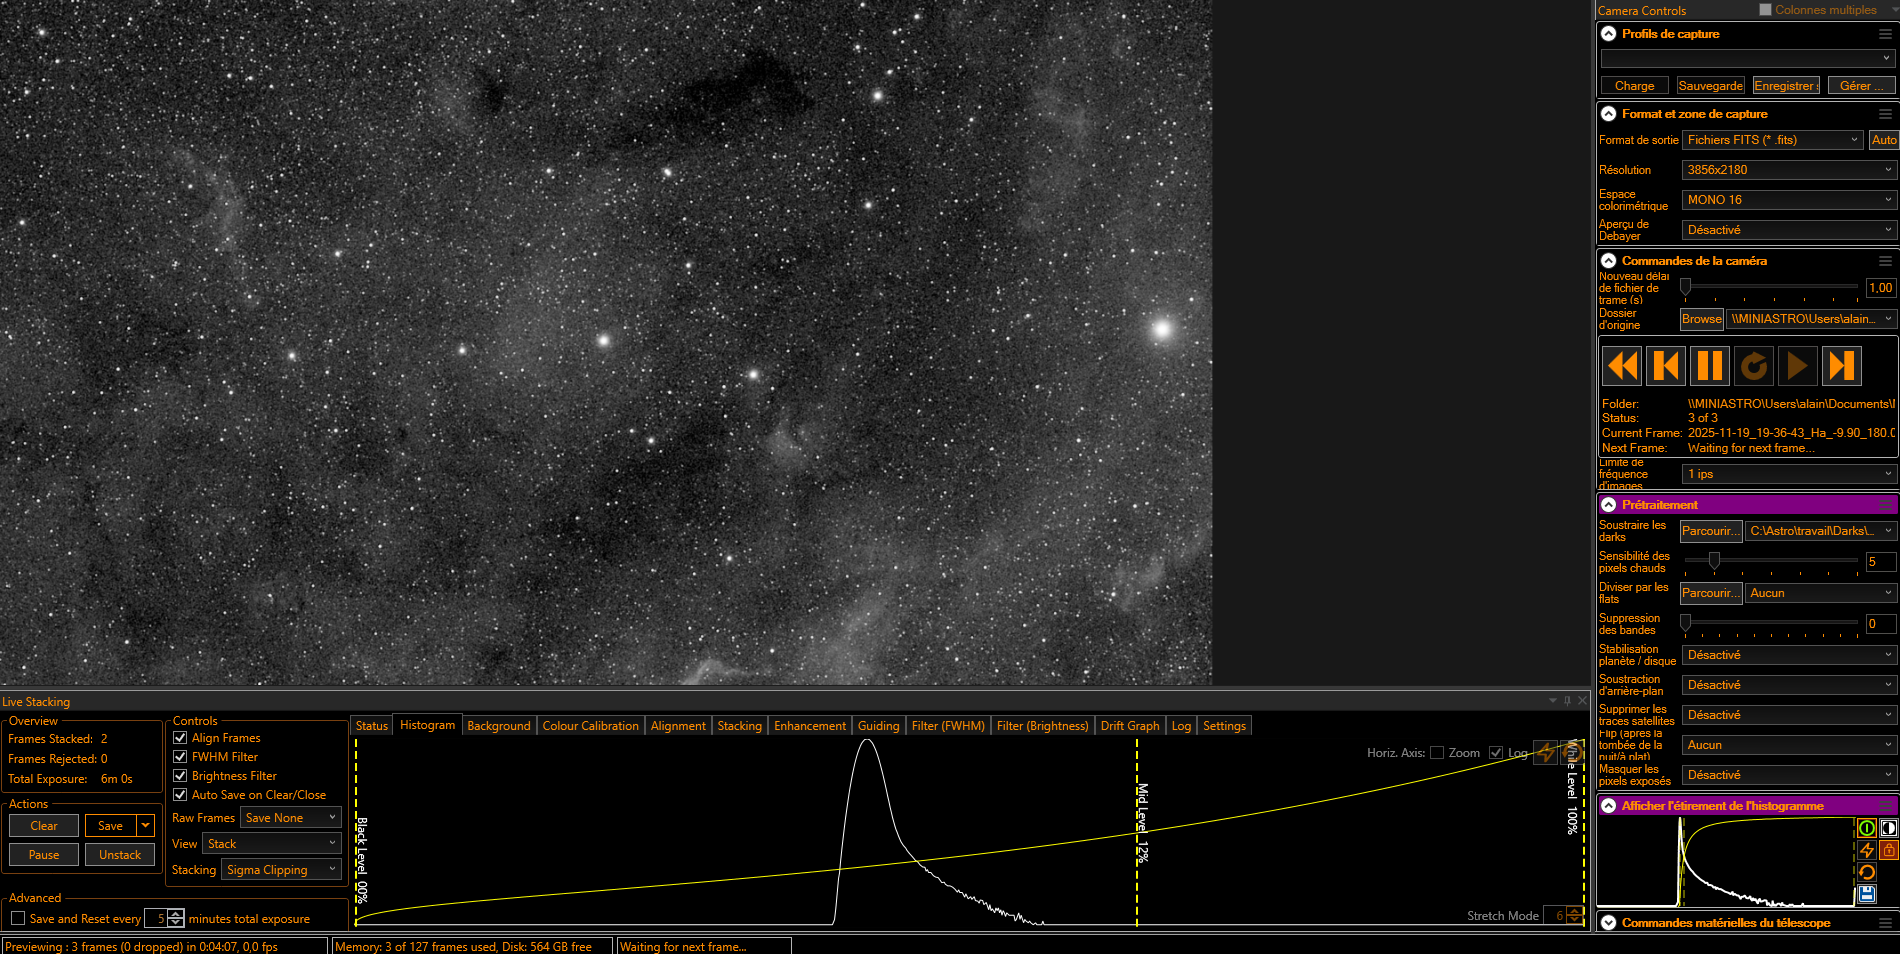This screenshot has height=954, width=1900.
Task: Skip to the last frame icon
Action: [x=1842, y=366]
